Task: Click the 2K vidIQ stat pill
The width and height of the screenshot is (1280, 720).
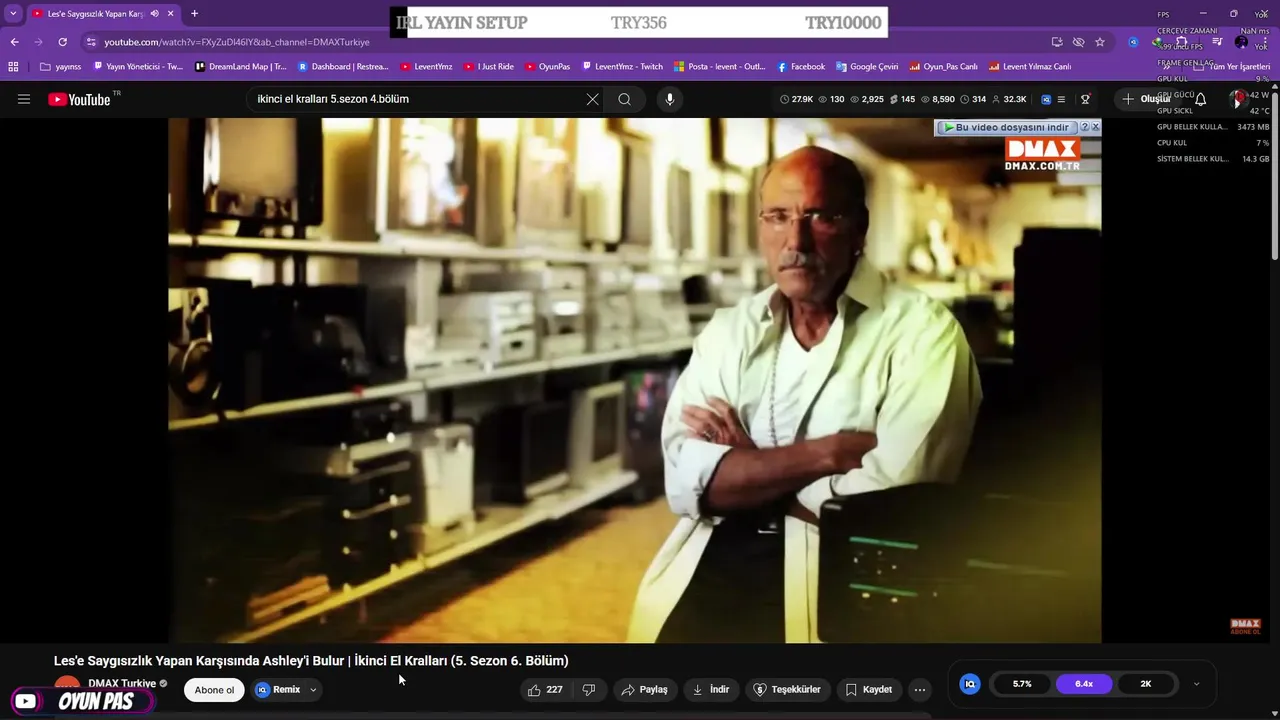Action: [1146, 684]
